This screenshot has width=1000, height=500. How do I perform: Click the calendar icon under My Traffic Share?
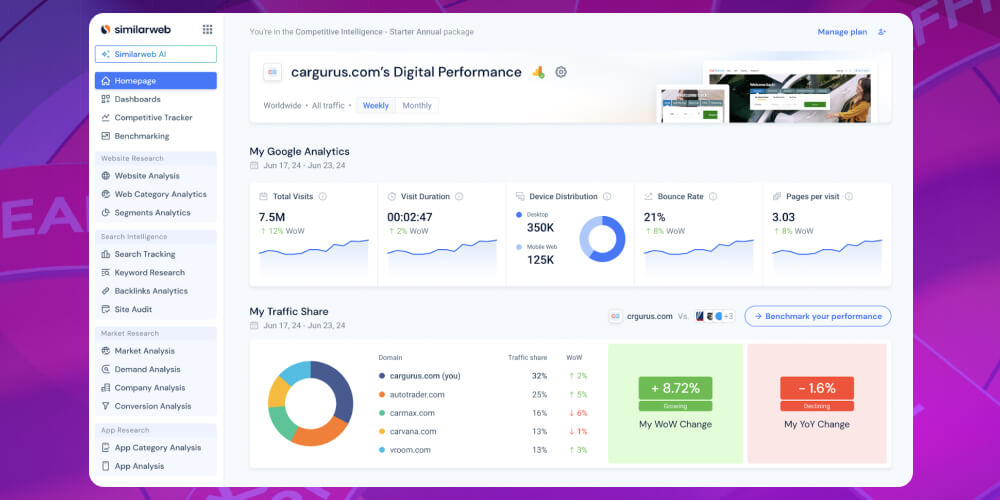pyautogui.click(x=254, y=325)
